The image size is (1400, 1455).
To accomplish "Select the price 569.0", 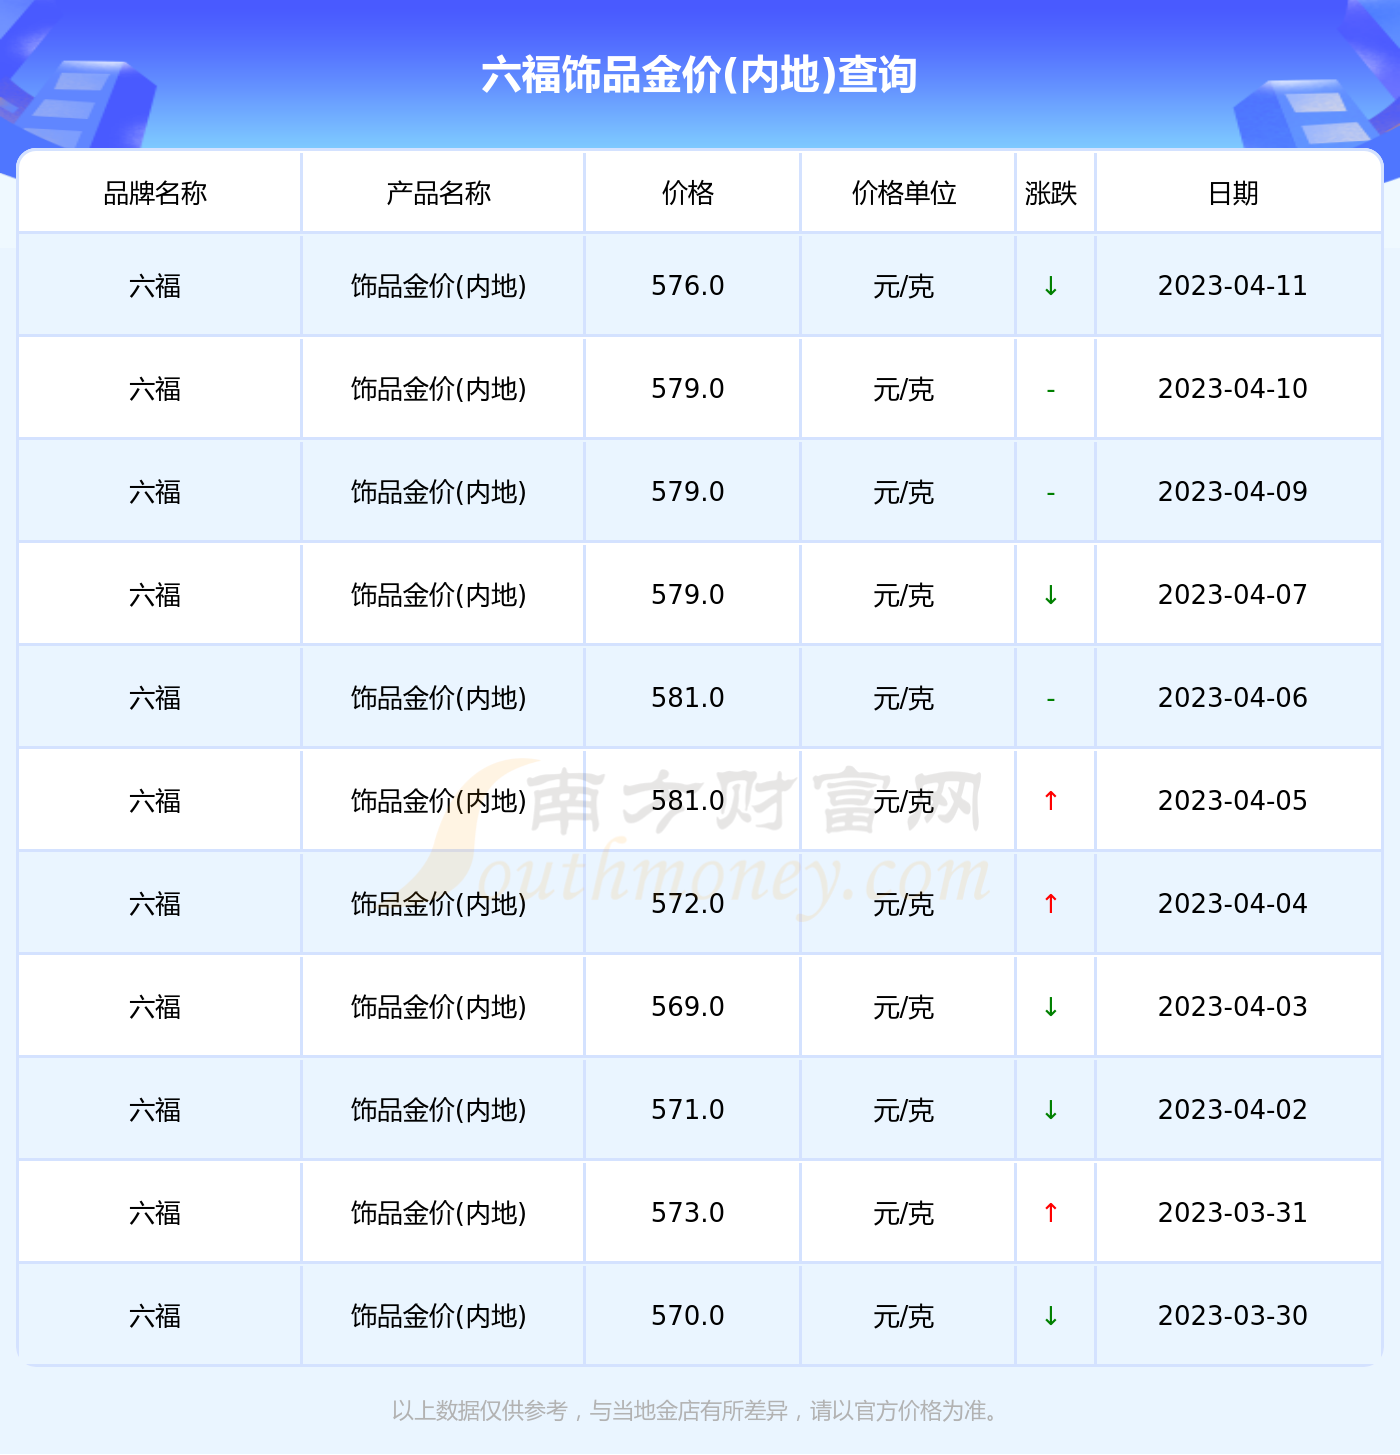I will point(688,1007).
